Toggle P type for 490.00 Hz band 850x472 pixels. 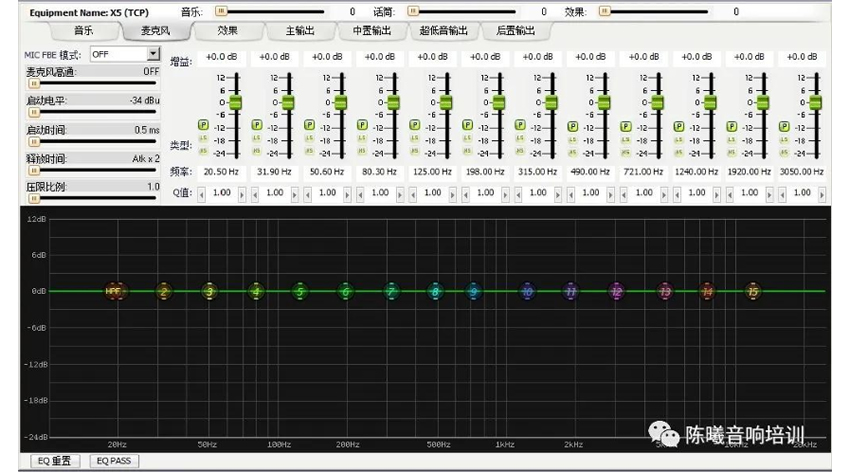click(x=572, y=126)
